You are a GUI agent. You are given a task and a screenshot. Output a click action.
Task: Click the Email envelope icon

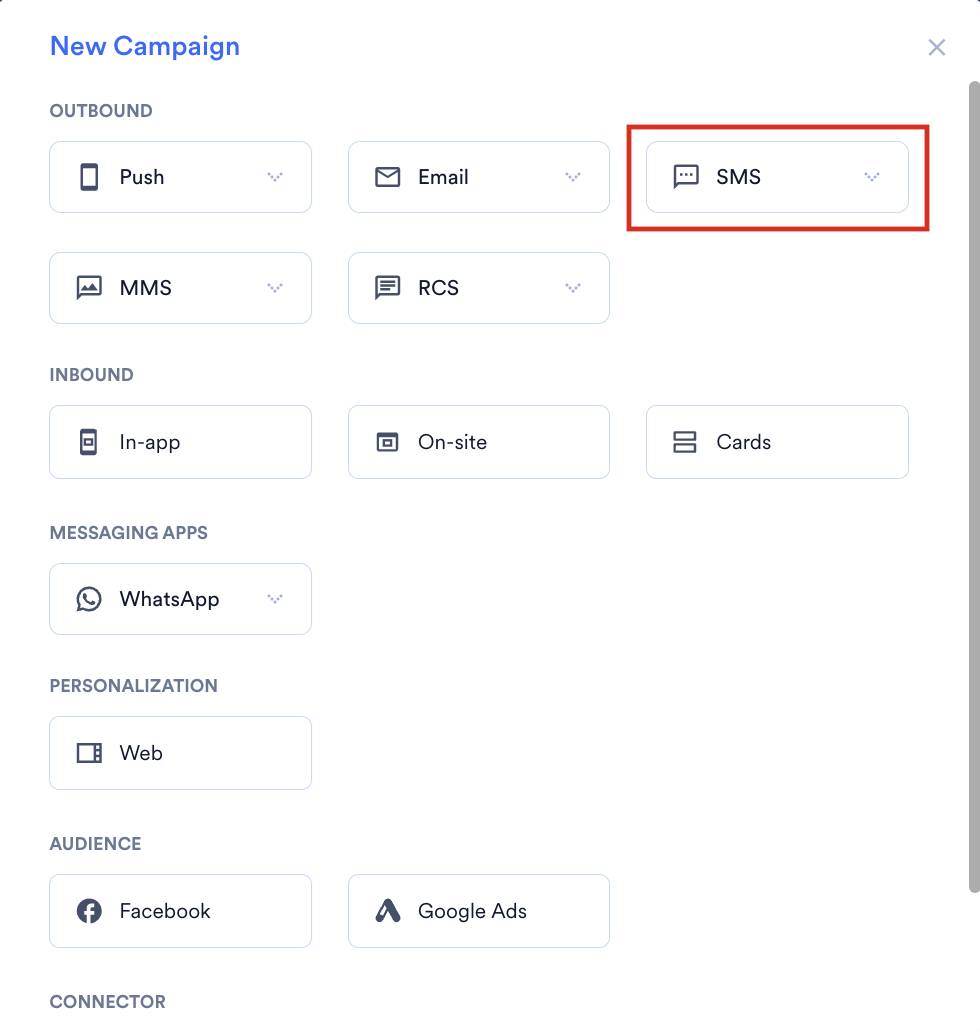[388, 177]
